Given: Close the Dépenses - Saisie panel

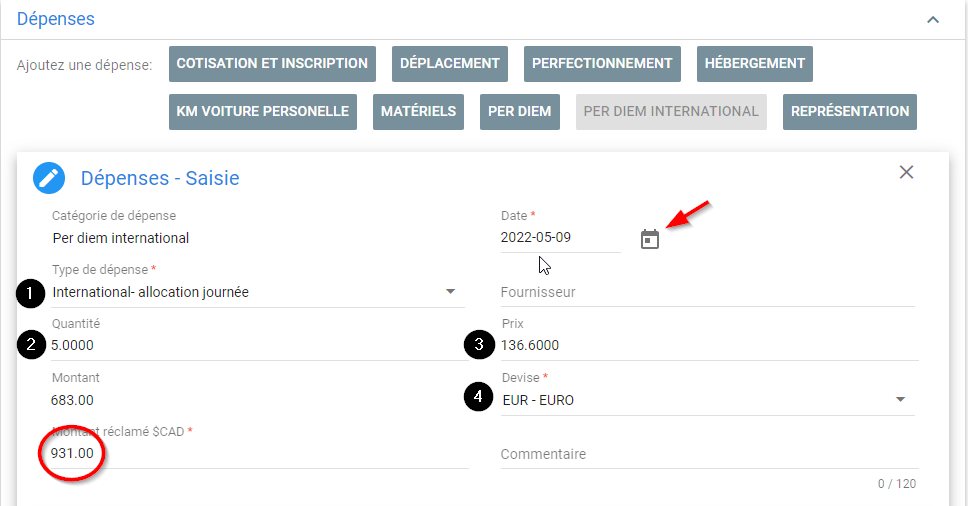Looking at the screenshot, I should [906, 172].
